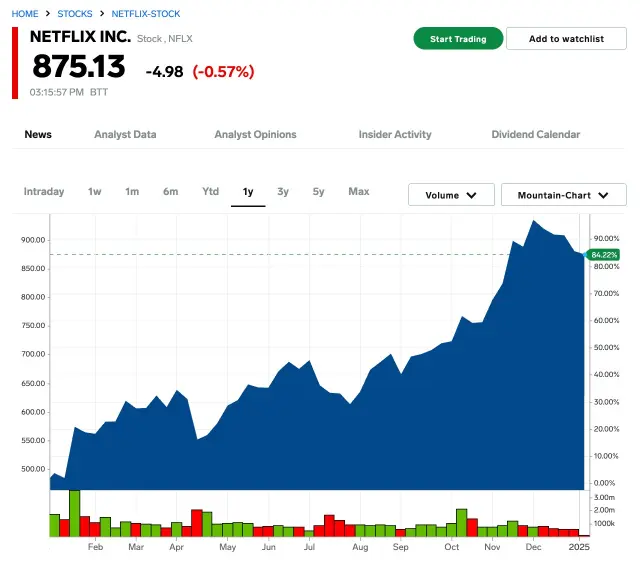This screenshot has height=561, width=640.
Task: Click the HOME breadcrumb link
Action: tap(25, 14)
